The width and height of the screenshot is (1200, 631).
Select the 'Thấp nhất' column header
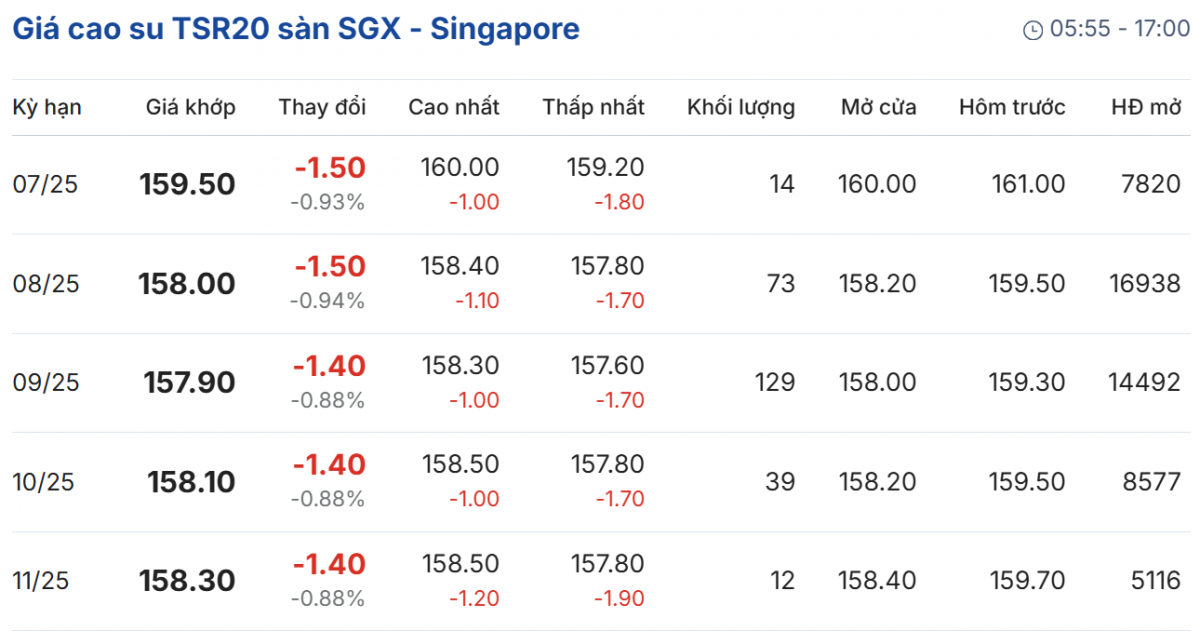(594, 108)
